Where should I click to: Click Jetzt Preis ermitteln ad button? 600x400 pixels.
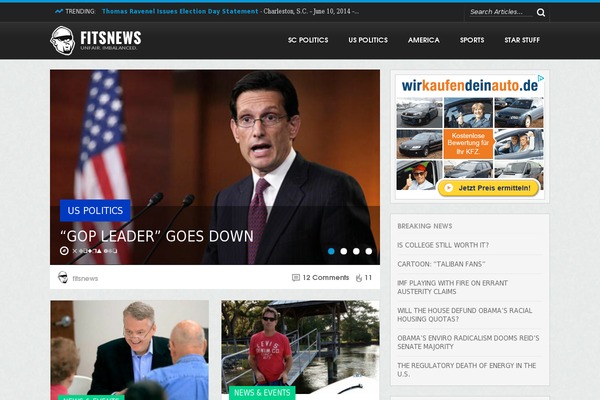(489, 188)
